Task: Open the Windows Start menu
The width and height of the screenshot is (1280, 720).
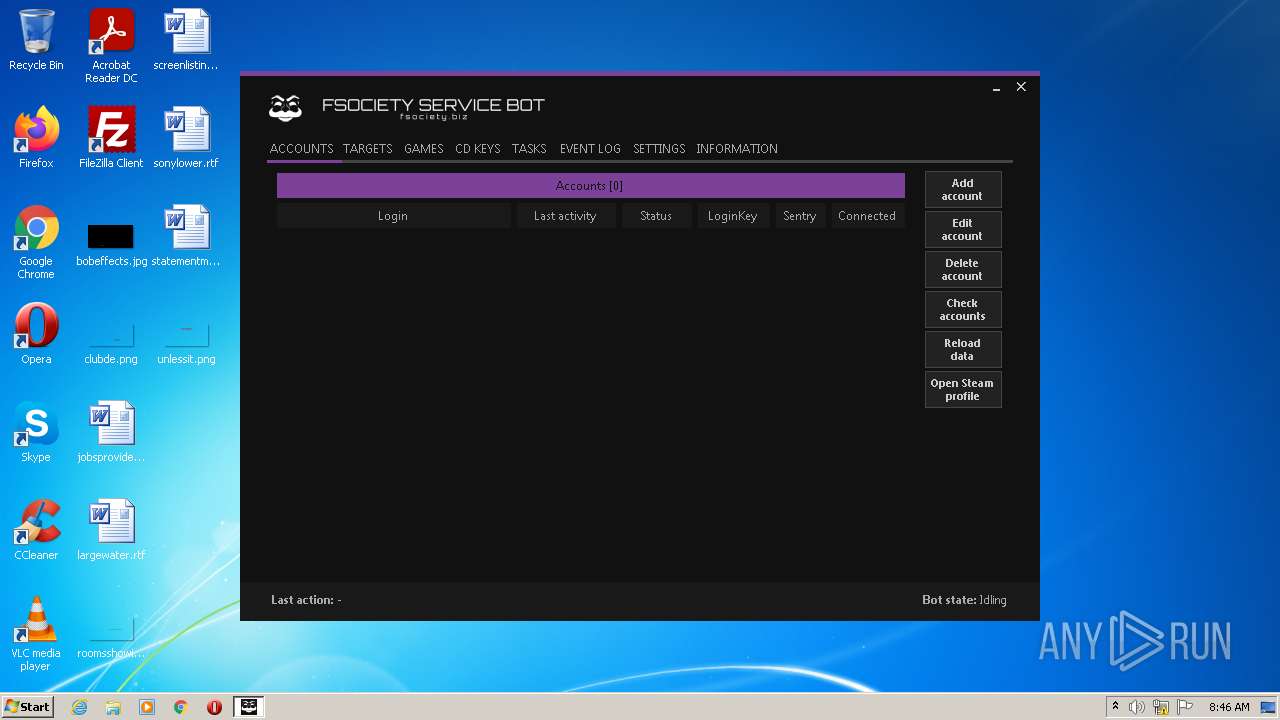Action: point(27,707)
